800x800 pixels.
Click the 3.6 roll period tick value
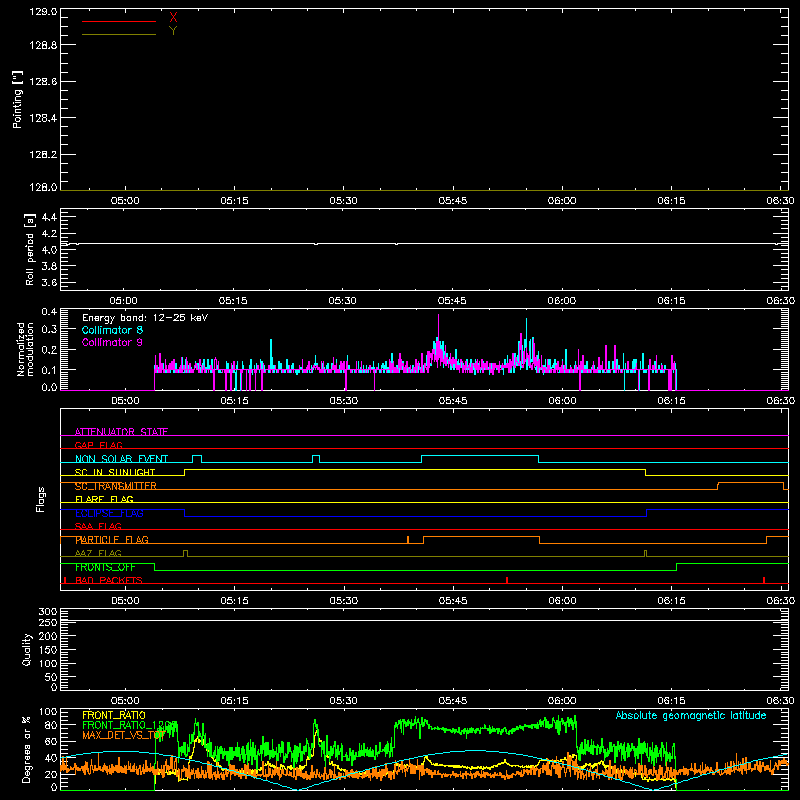coord(49,282)
